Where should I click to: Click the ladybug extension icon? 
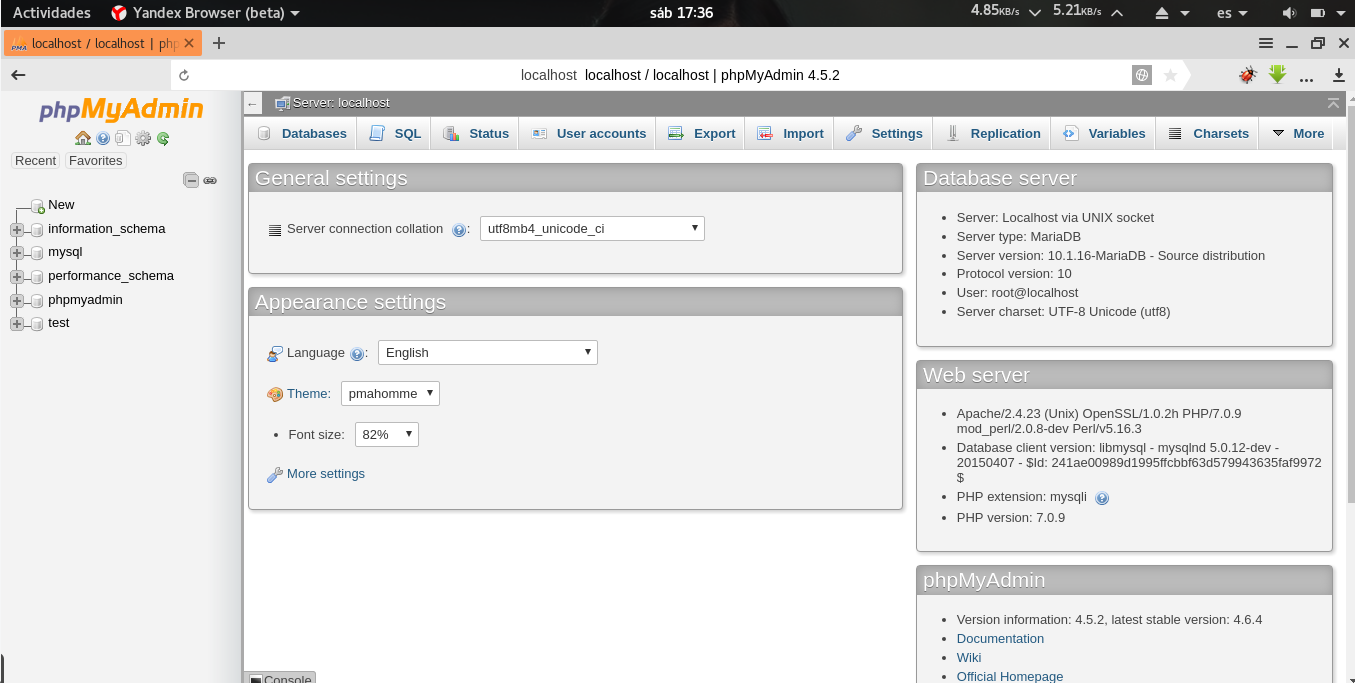1247,75
